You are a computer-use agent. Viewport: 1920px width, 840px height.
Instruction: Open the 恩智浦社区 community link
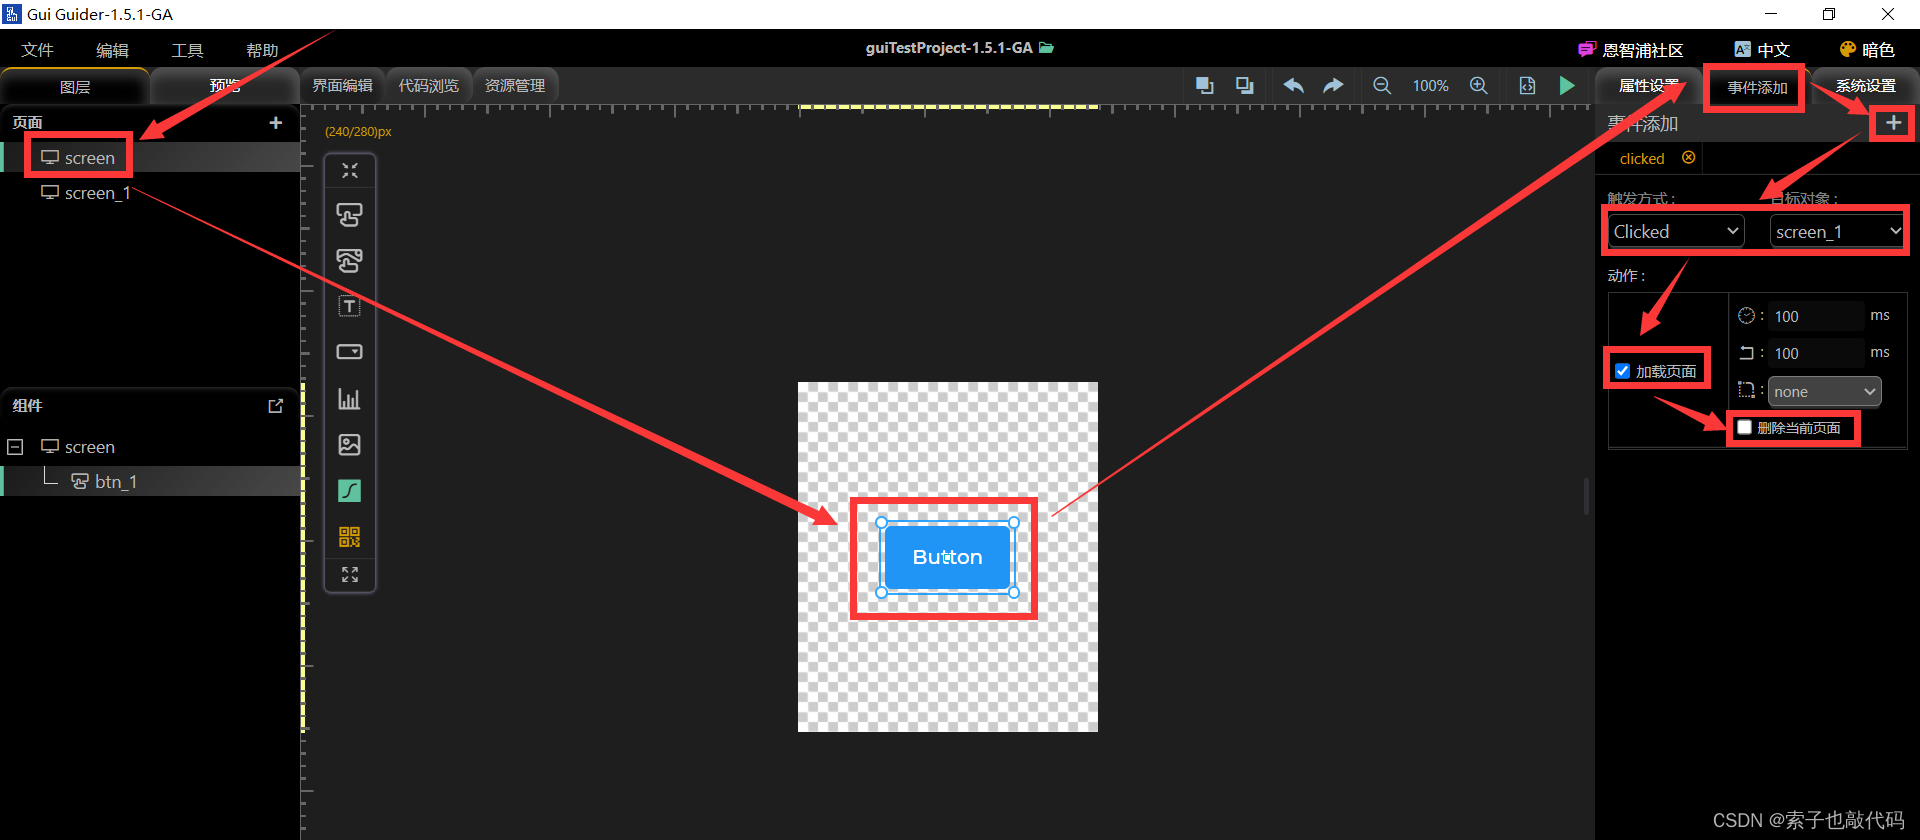coord(1631,50)
